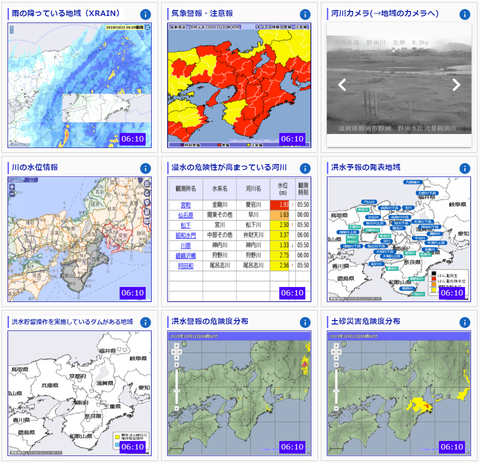Open station link in 神内川 river row
480x463 pixels.
186,245
